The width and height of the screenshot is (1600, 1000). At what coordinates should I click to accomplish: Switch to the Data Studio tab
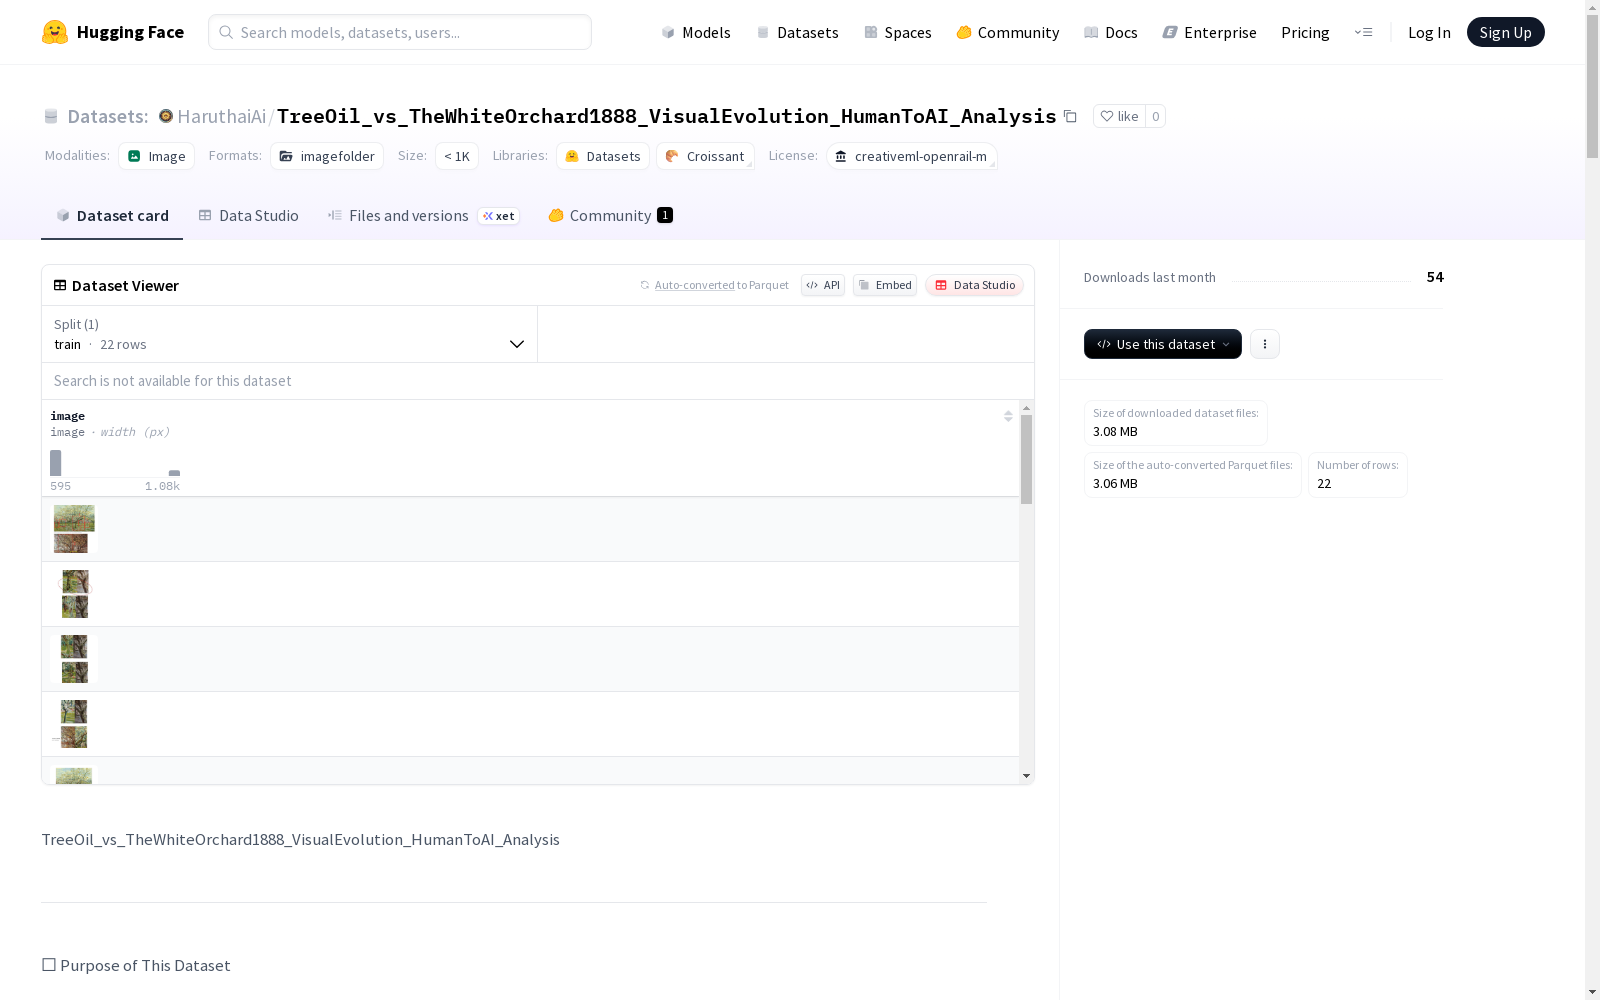pyautogui.click(x=249, y=215)
